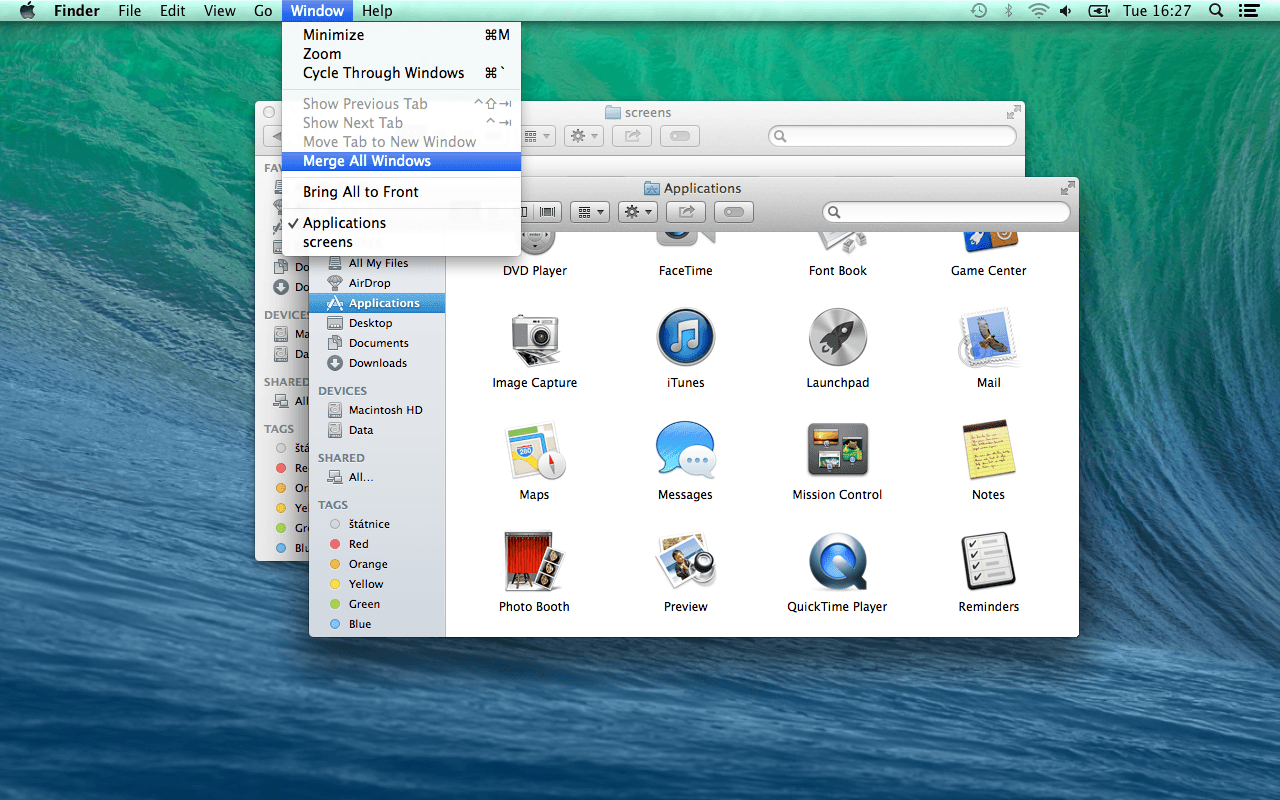Select the Reminders checklist icon
The height and width of the screenshot is (800, 1280).
(989, 562)
